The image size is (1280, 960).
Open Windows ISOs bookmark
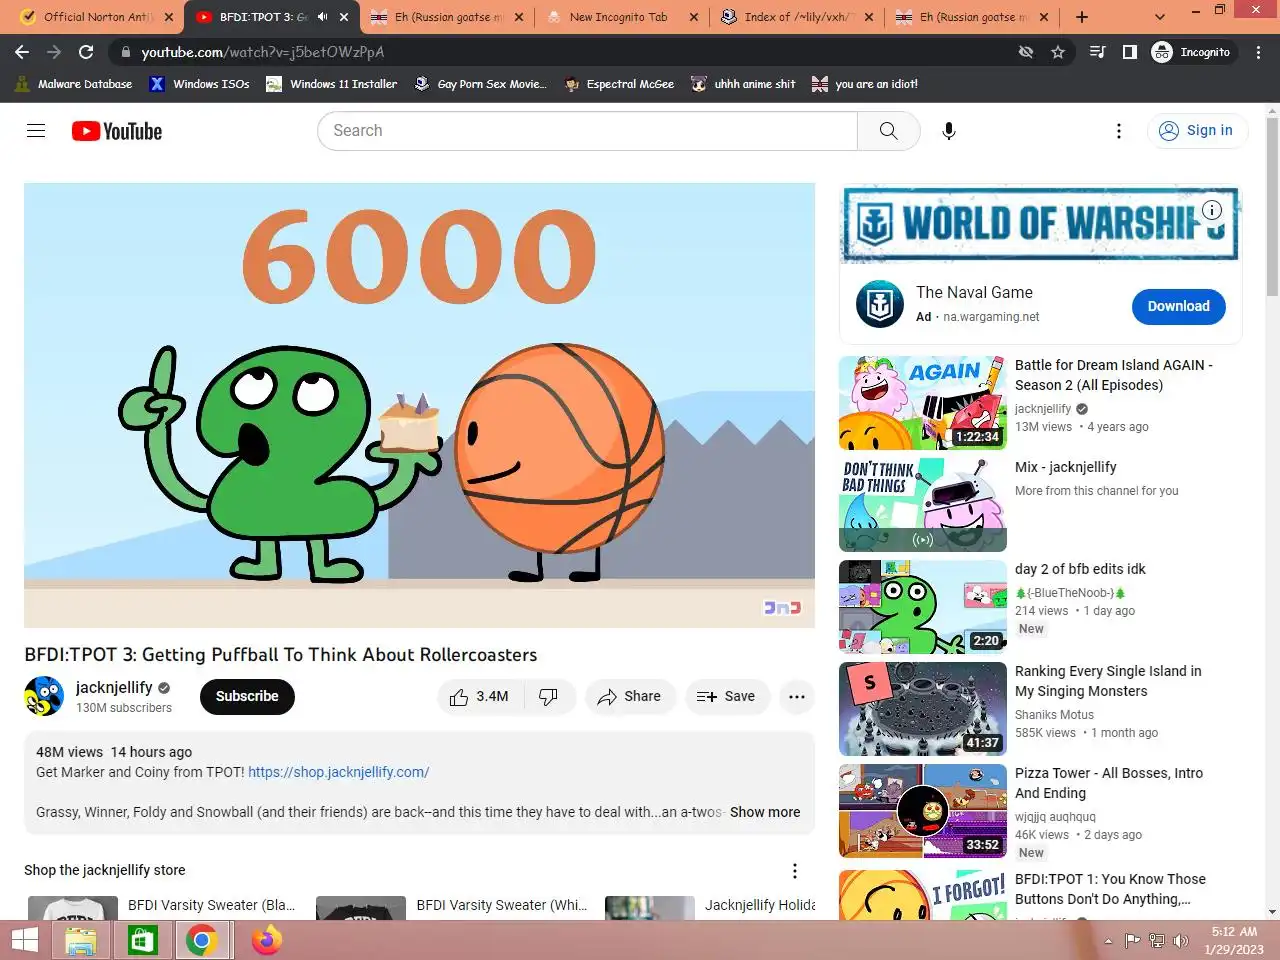click(x=200, y=84)
